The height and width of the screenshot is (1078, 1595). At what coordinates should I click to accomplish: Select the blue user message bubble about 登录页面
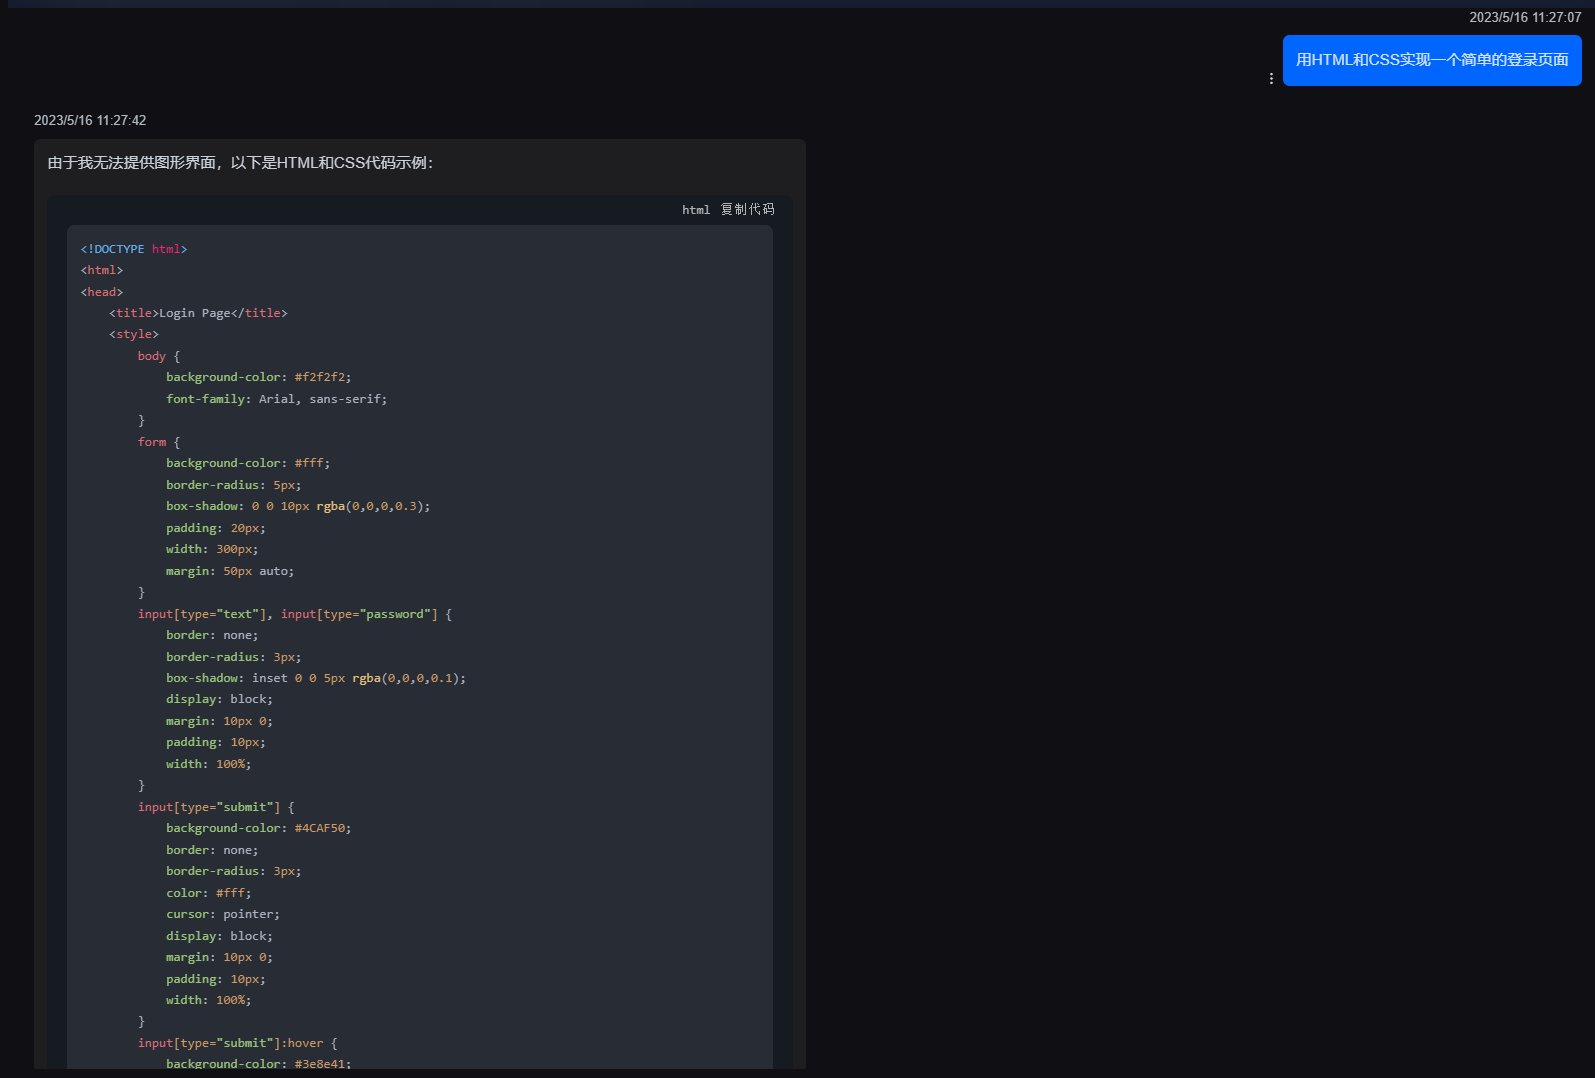pyautogui.click(x=1431, y=60)
